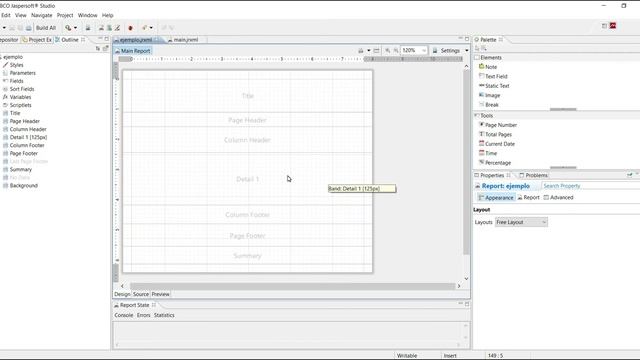Open the Window menu
This screenshot has width=640, height=360.
click(x=87, y=15)
